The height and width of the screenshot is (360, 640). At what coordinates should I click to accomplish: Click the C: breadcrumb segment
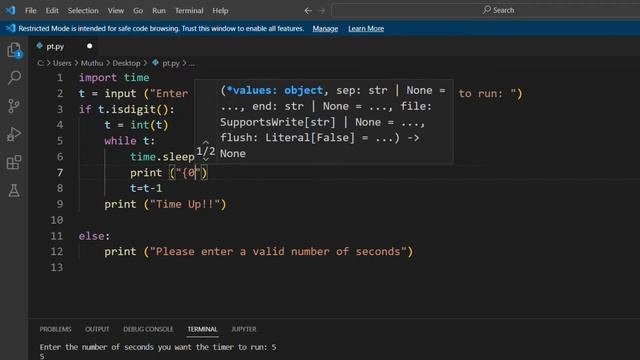tap(41, 63)
